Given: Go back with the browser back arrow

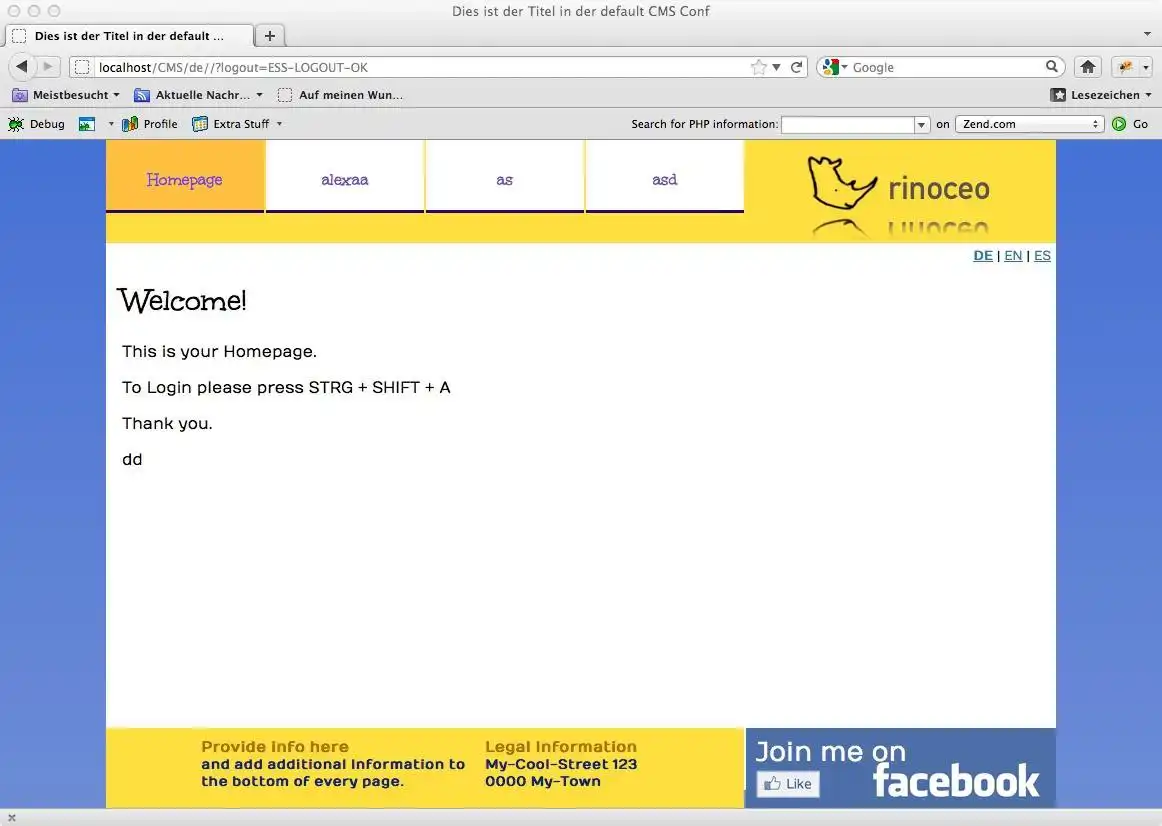Looking at the screenshot, I should (22, 67).
